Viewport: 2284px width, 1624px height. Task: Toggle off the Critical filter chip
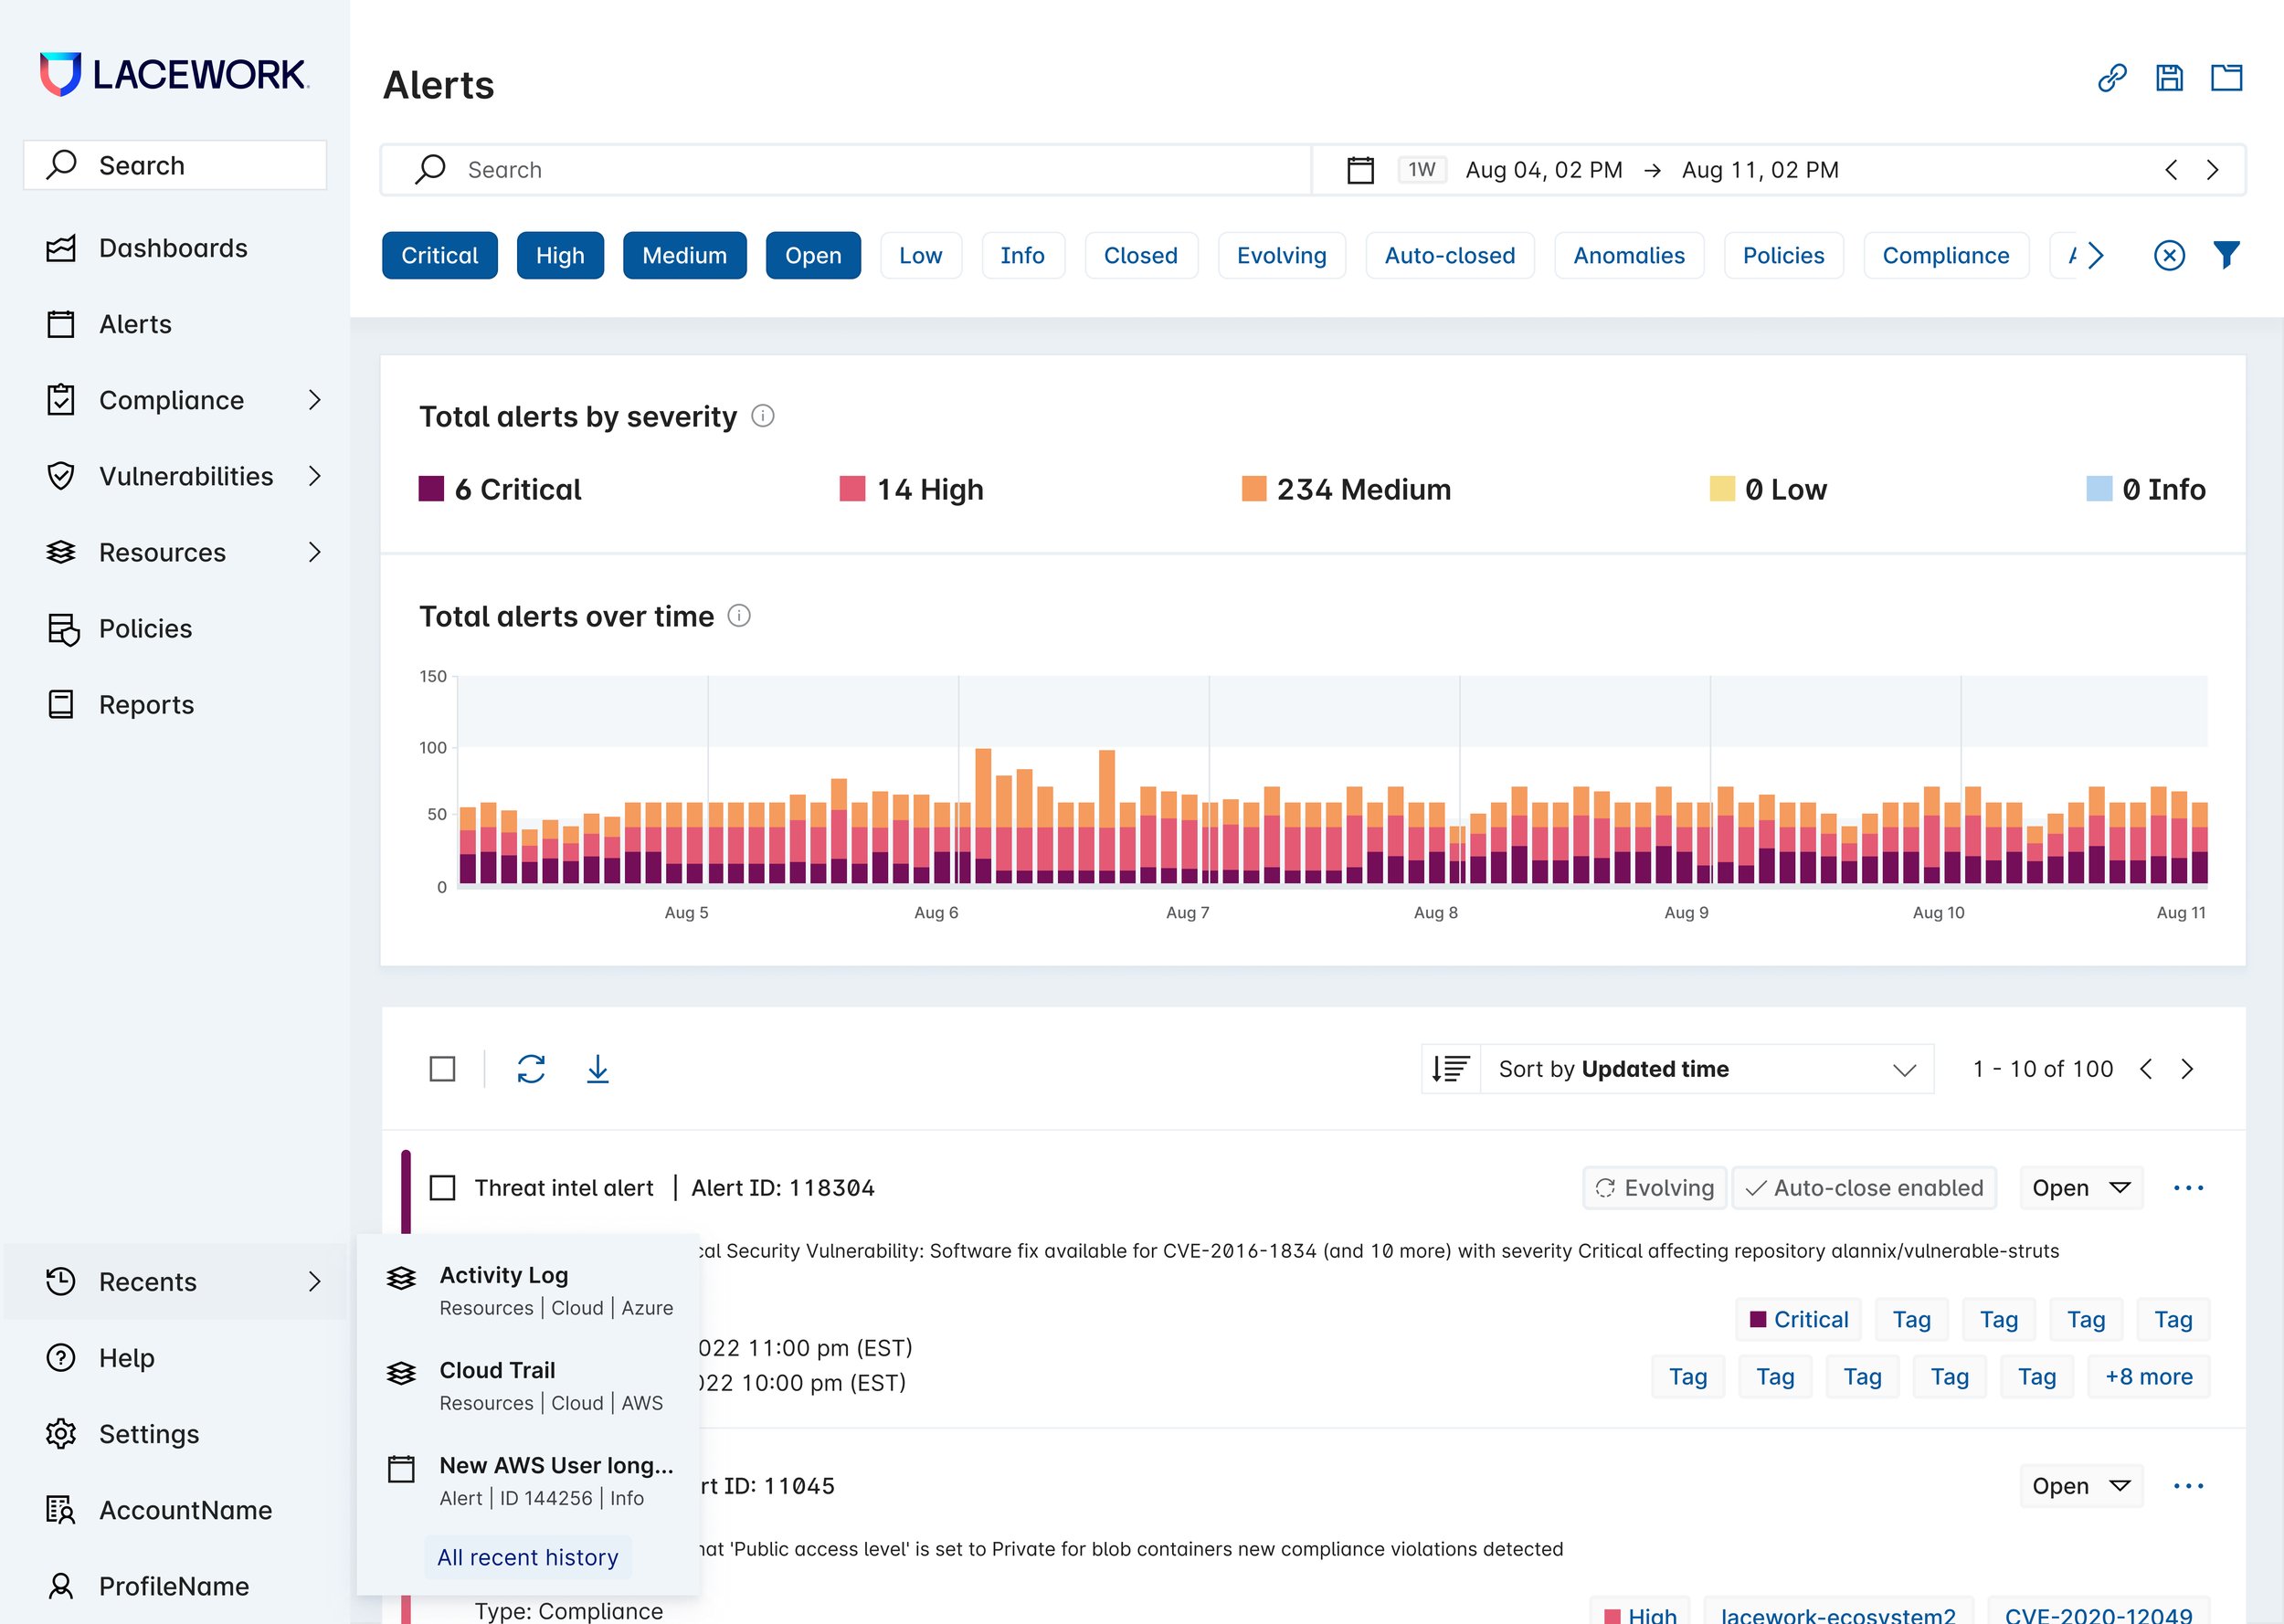pyautogui.click(x=439, y=255)
